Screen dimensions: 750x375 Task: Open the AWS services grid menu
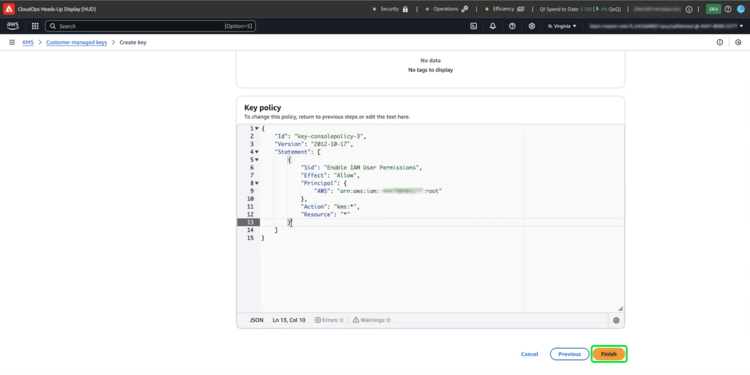click(35, 26)
